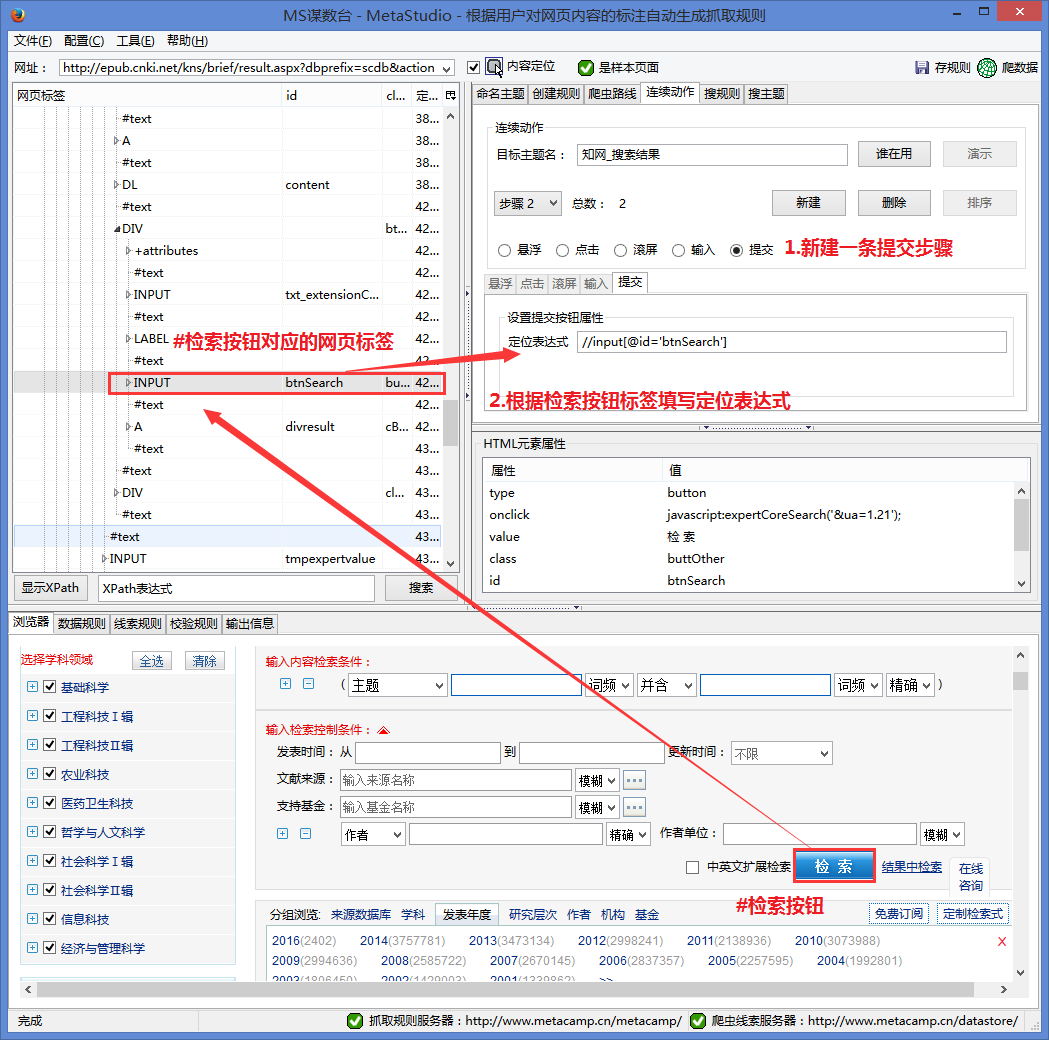Screen dimensions: 1049x1040
Task: Open the 并含 operator dropdown
Action: (x=666, y=686)
